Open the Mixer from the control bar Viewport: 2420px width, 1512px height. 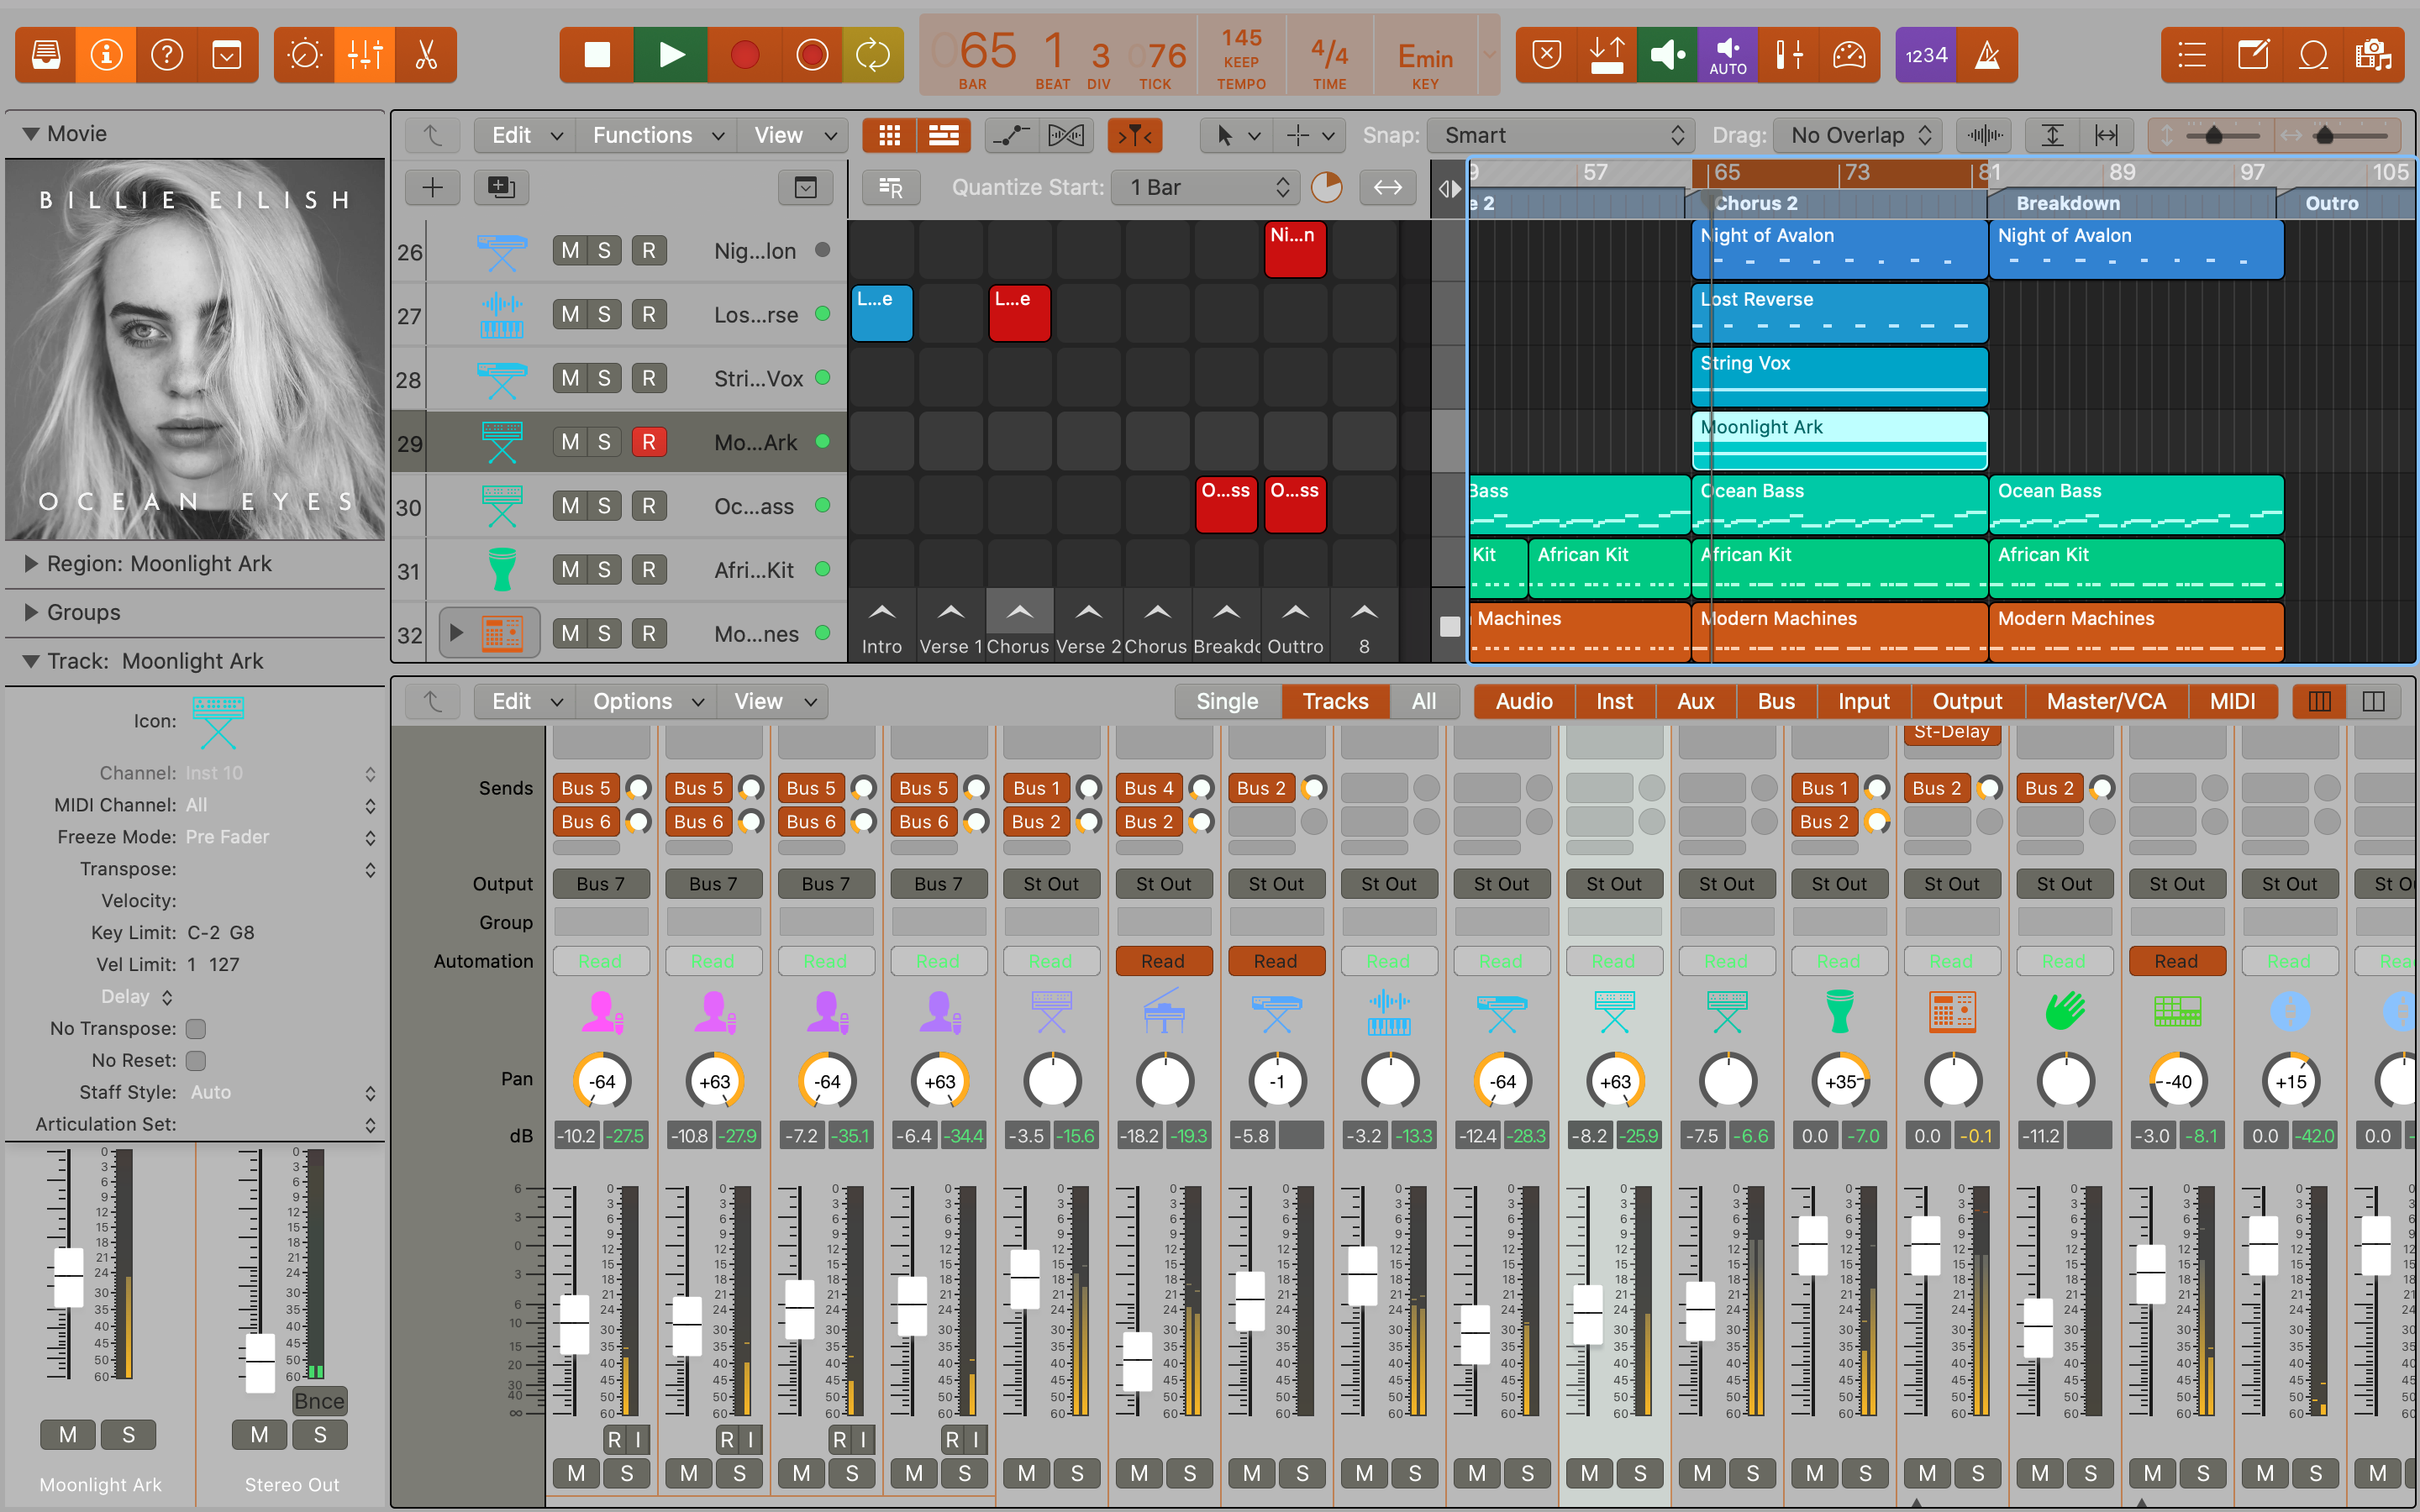(365, 55)
